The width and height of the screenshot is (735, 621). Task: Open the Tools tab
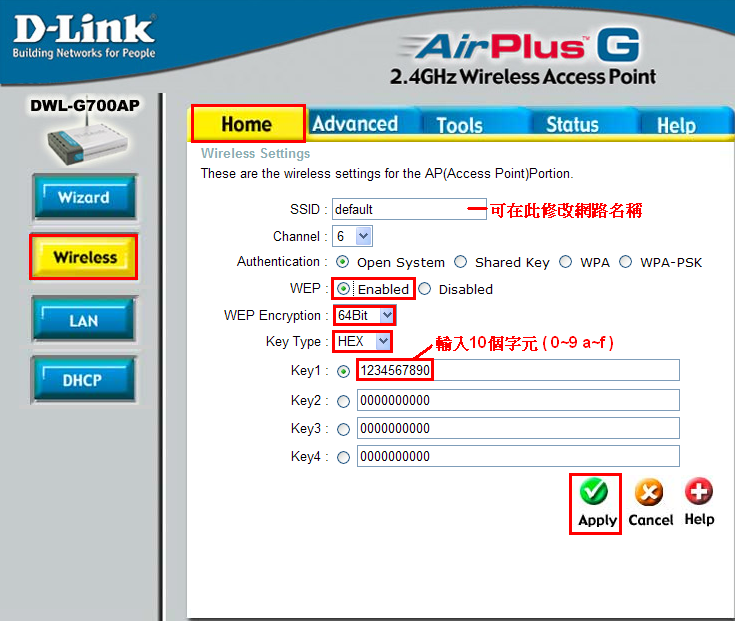pyautogui.click(x=459, y=125)
